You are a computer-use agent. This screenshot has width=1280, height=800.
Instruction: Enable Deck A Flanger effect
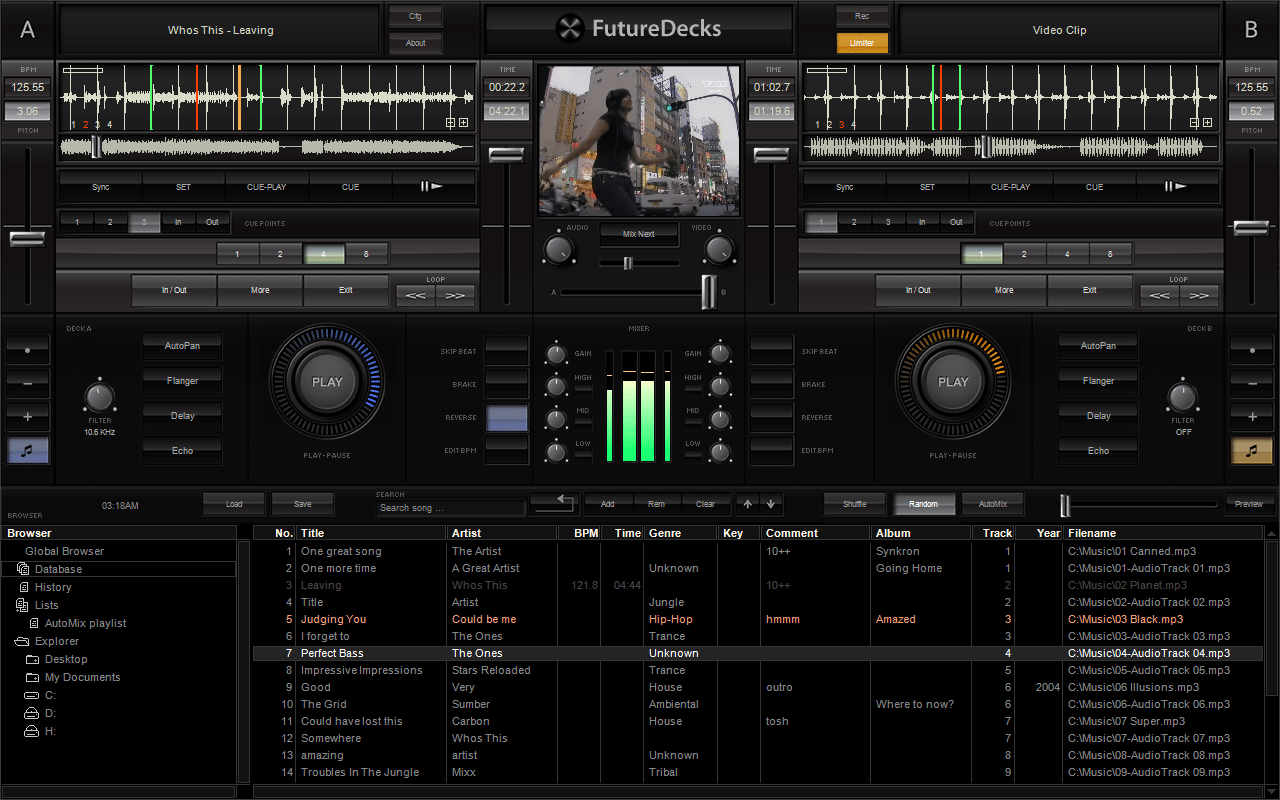tap(182, 381)
